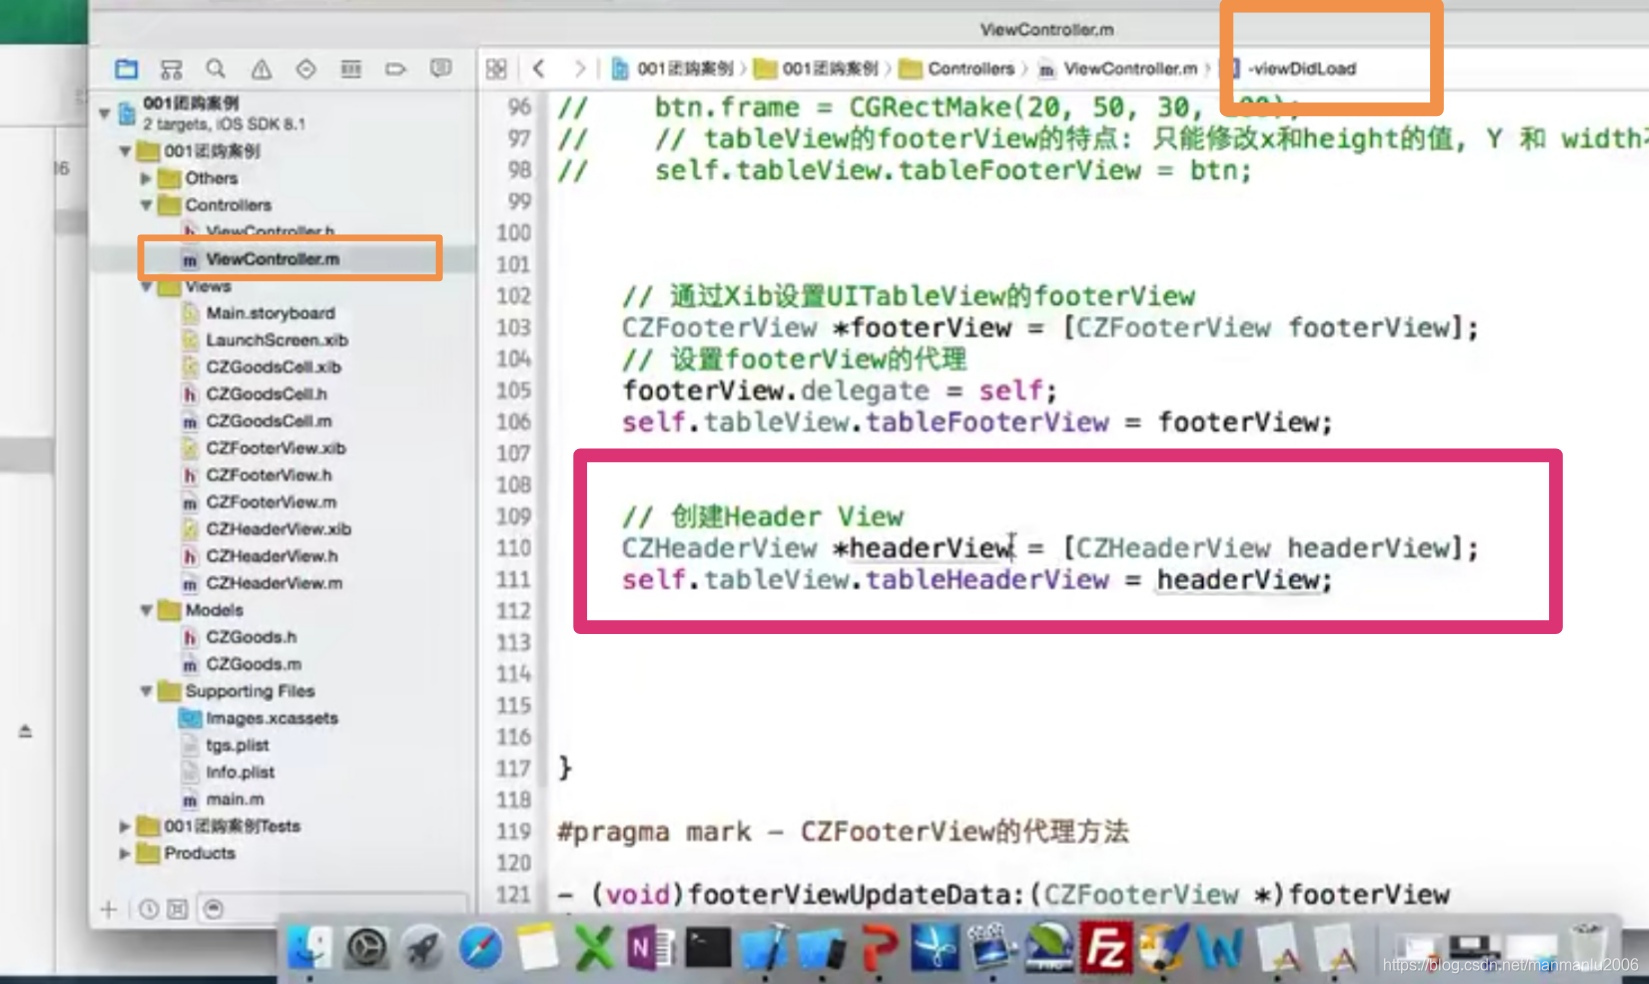Show the Project navigator folder icon
The image size is (1649, 984).
click(x=126, y=69)
